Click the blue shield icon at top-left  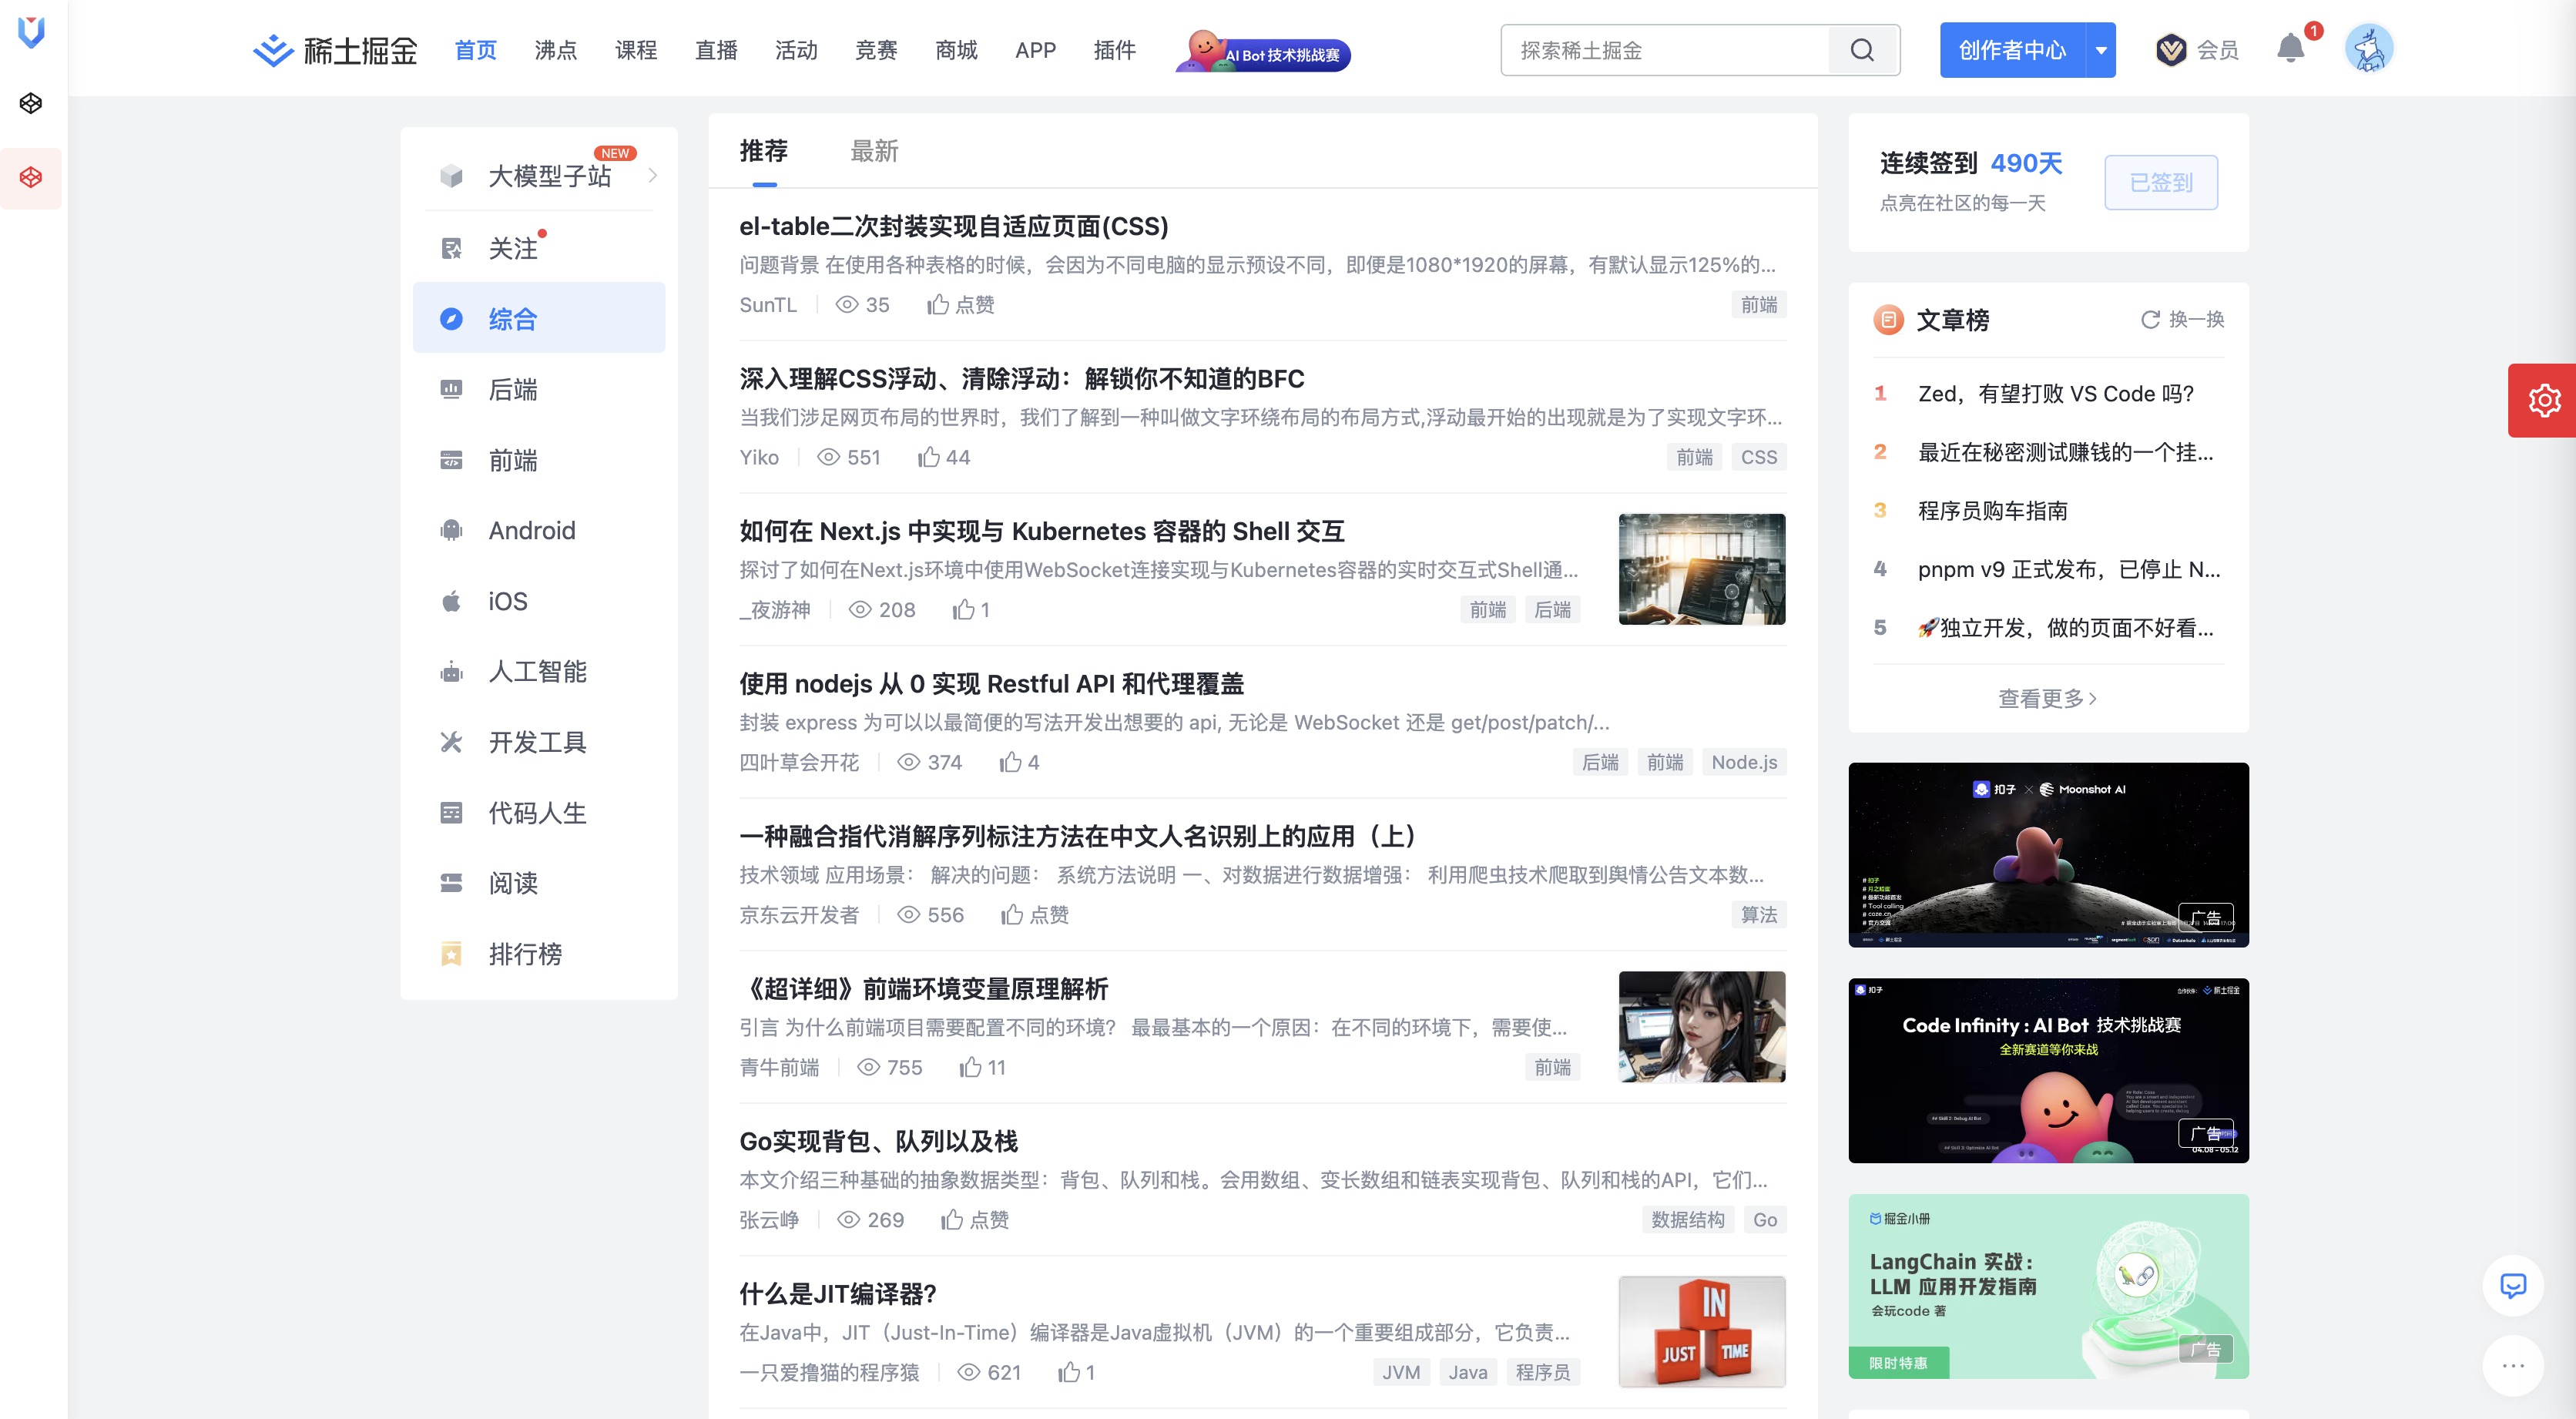(x=31, y=32)
